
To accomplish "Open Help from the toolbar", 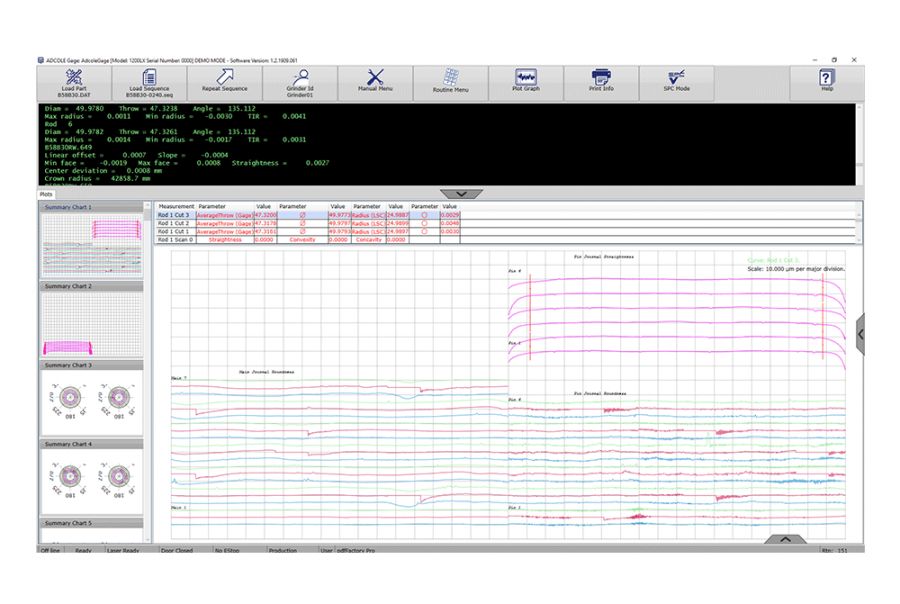I will 826,78.
